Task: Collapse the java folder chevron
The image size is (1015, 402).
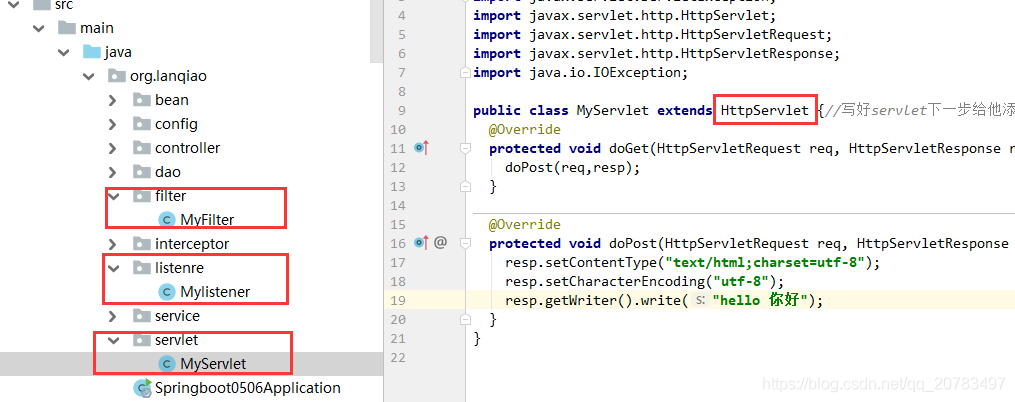Action: [63, 52]
